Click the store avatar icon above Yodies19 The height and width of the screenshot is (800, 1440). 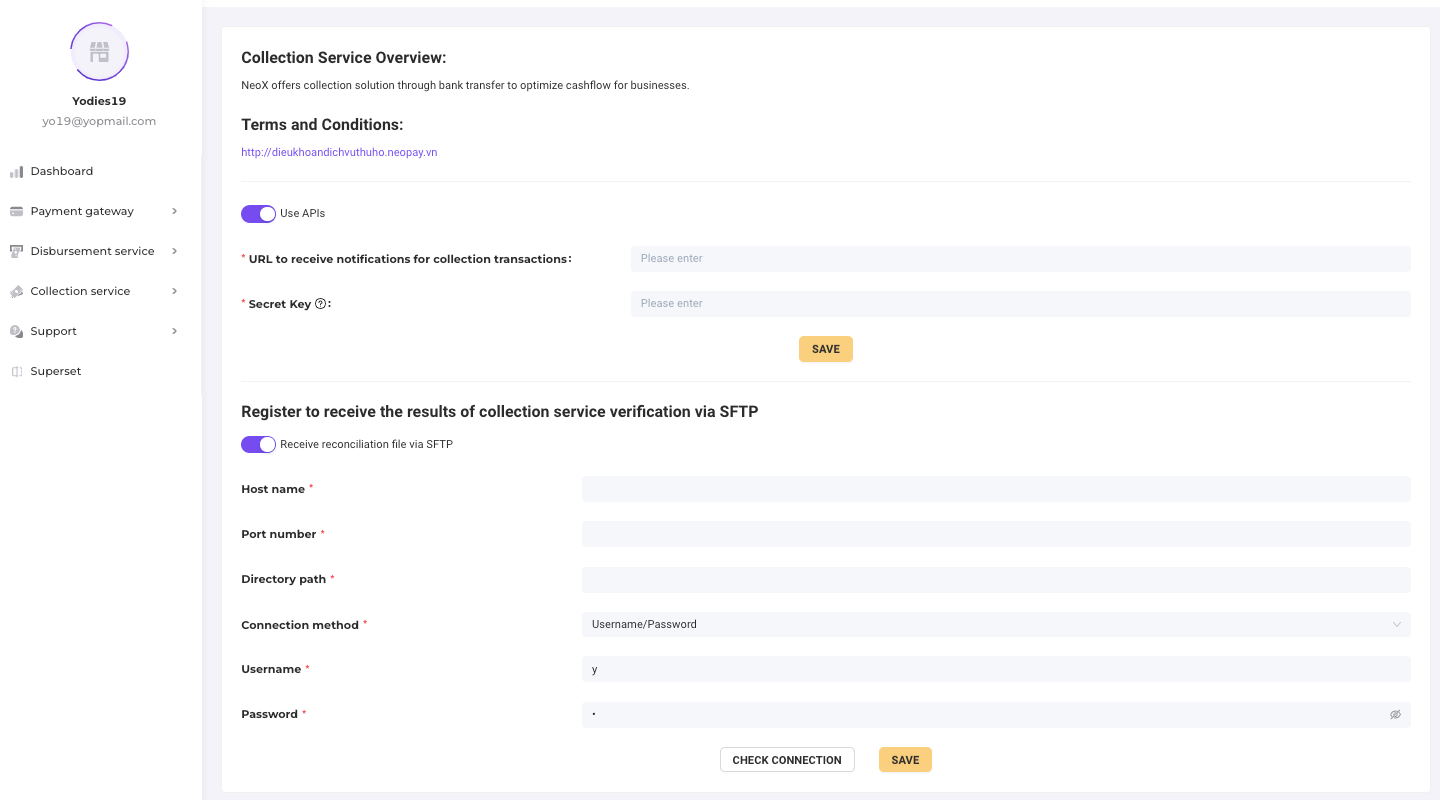[99, 51]
